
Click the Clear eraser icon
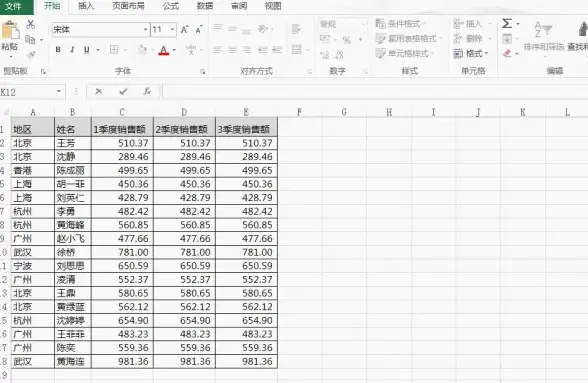(x=507, y=53)
